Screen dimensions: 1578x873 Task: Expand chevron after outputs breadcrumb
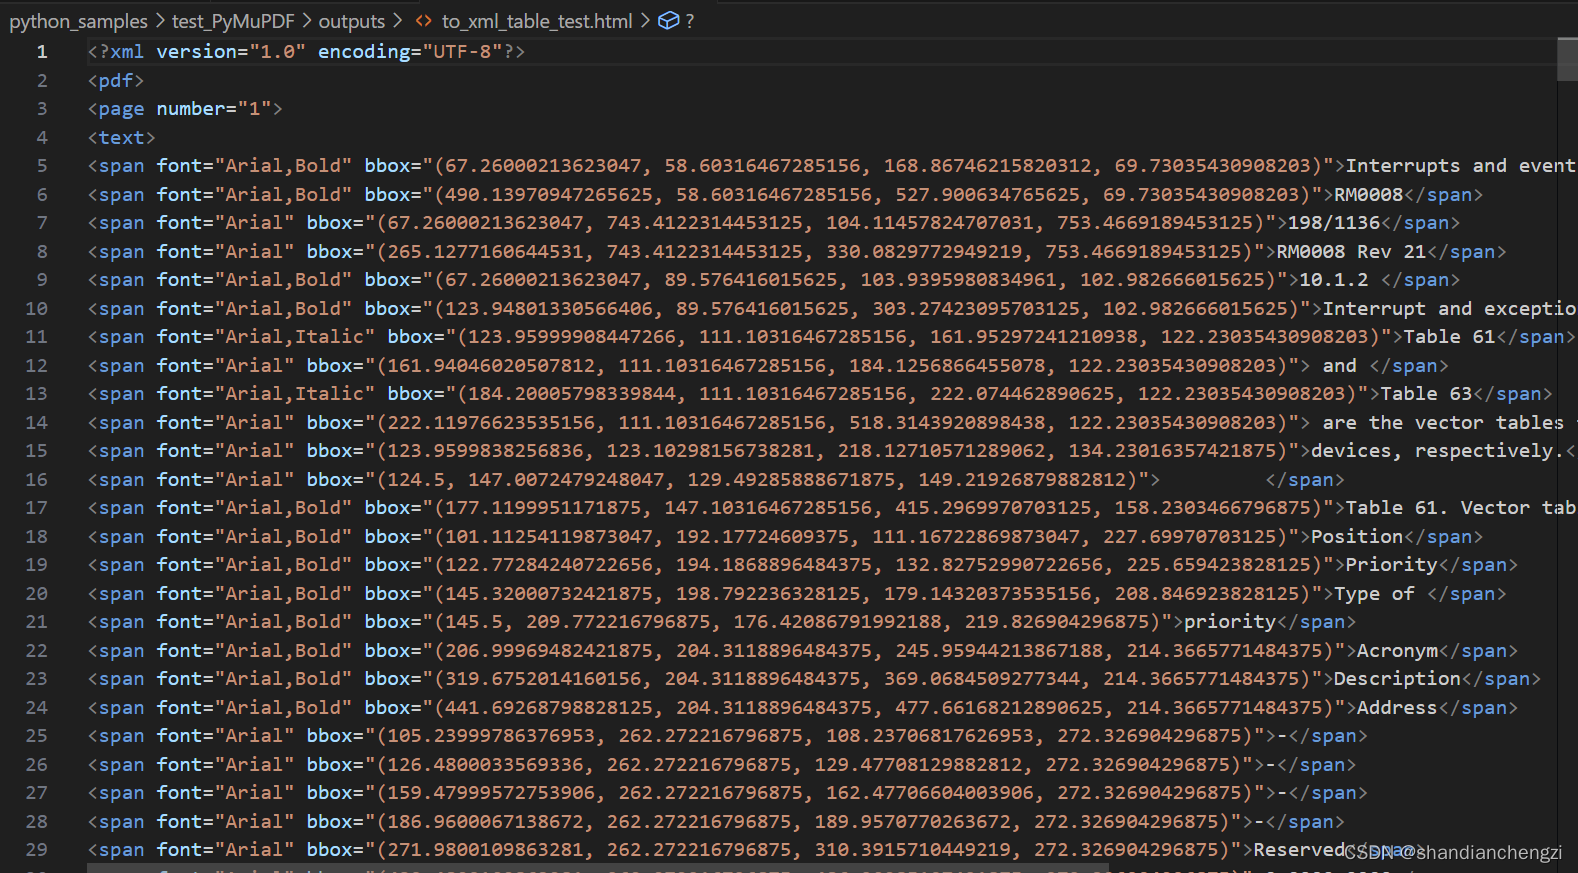coord(398,21)
